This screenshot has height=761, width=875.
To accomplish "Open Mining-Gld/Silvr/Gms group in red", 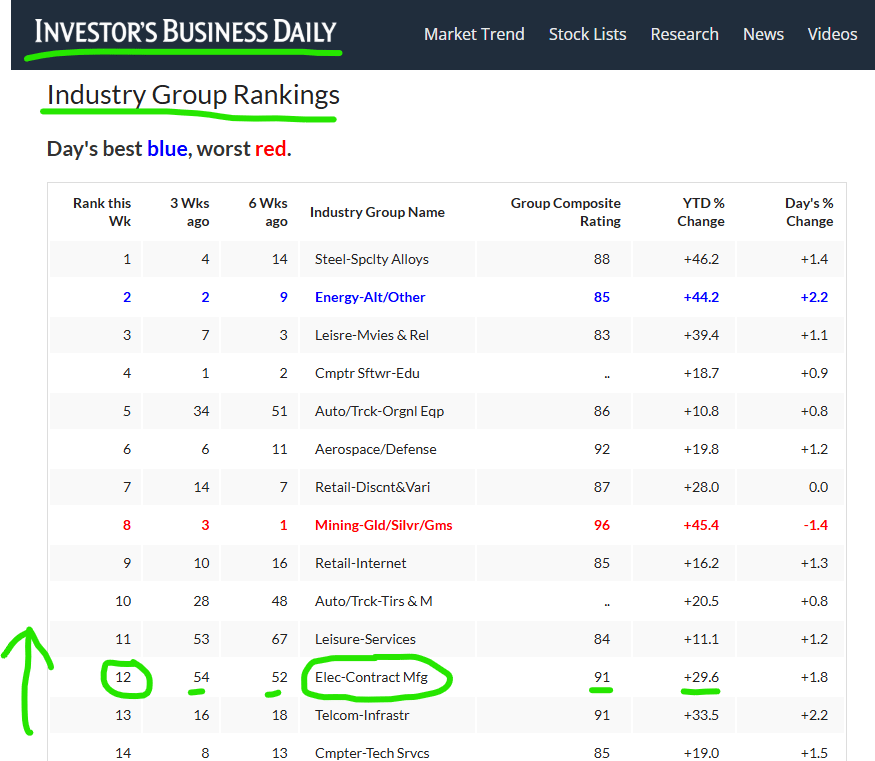I will point(383,525).
